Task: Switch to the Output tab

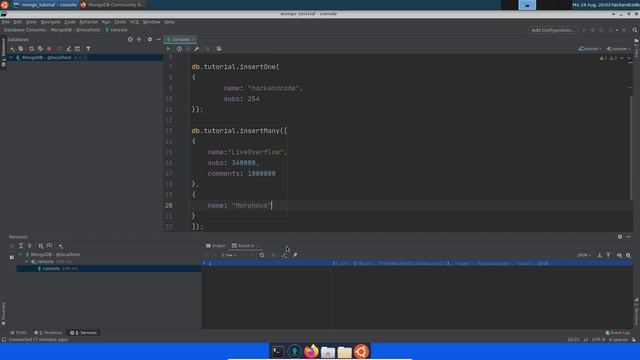Action: 216,246
